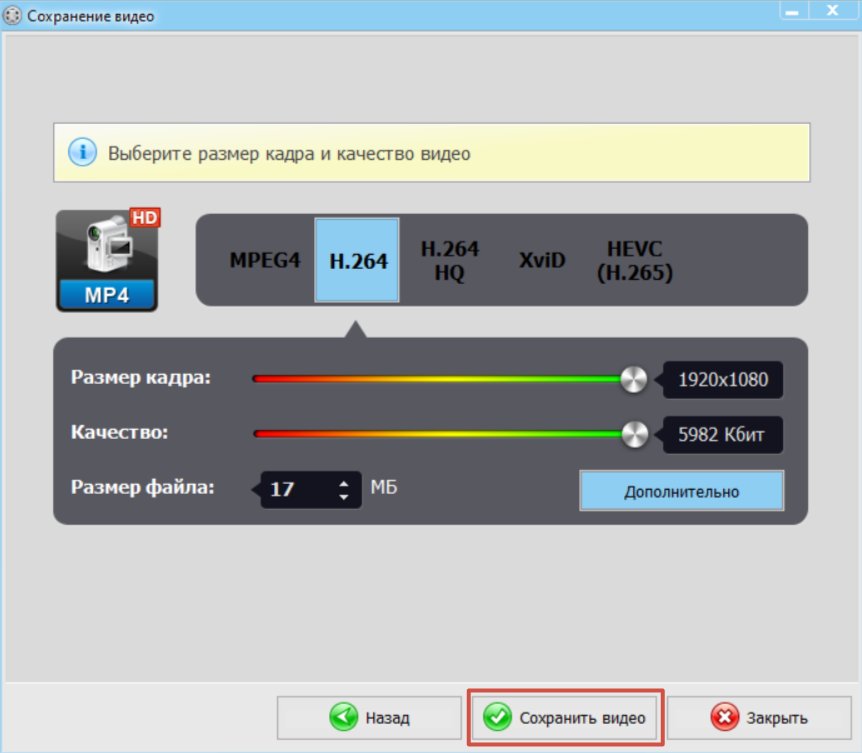Screen dimensions: 862x753
Task: Switch to the H.264 HQ codec
Action: pyautogui.click(x=449, y=261)
